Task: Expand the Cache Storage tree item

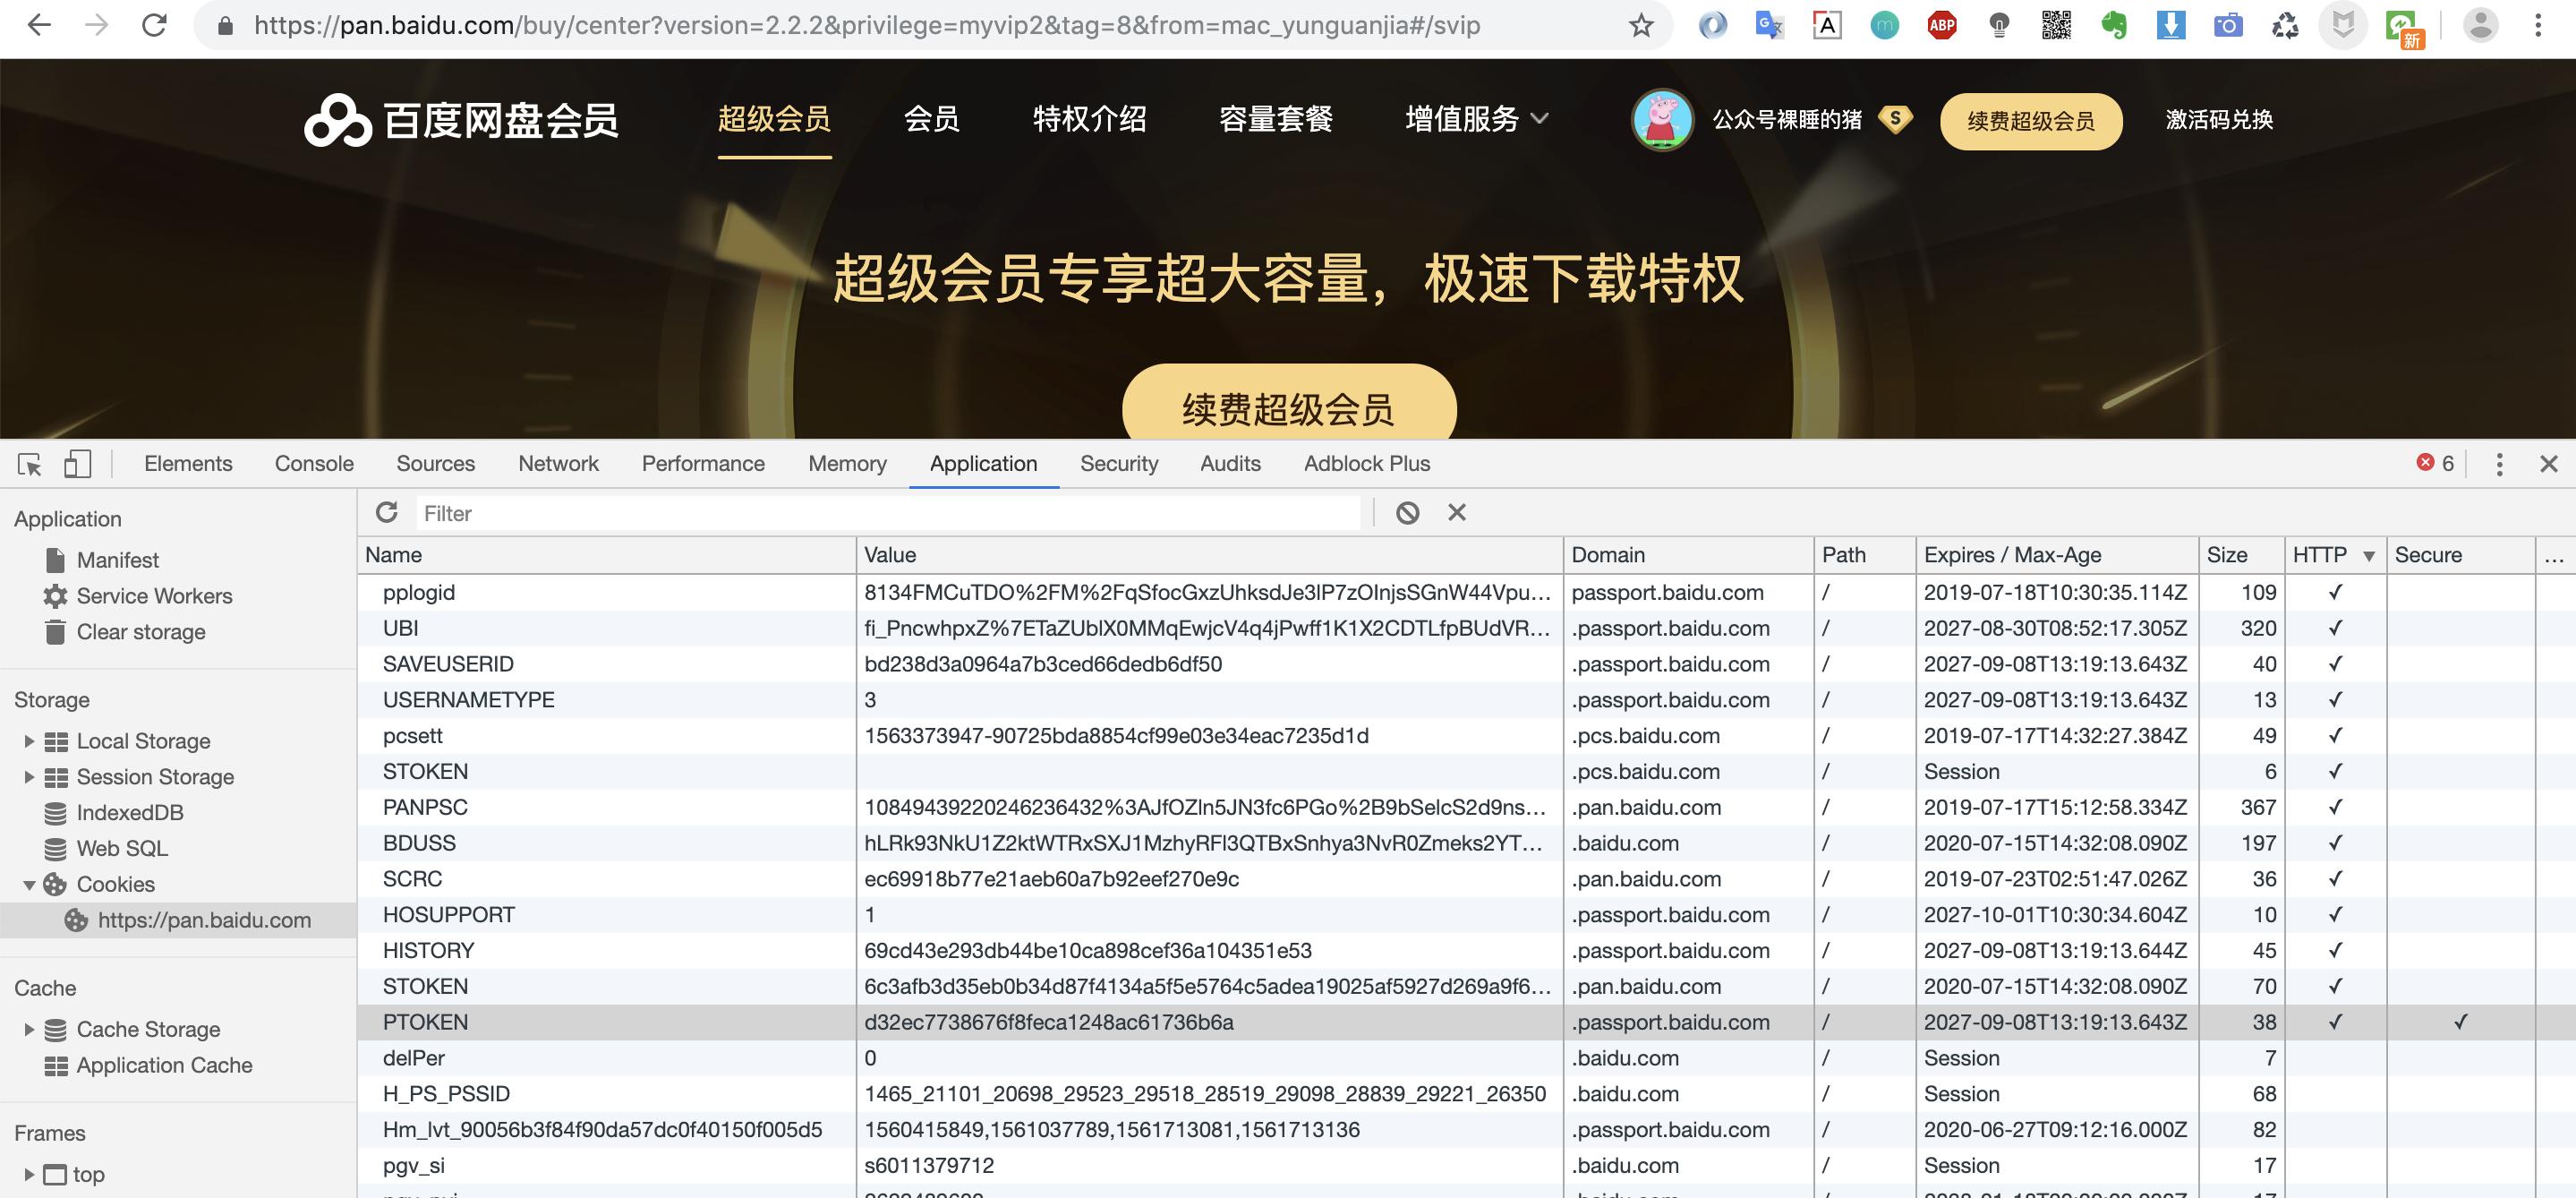Action: click(28, 1029)
